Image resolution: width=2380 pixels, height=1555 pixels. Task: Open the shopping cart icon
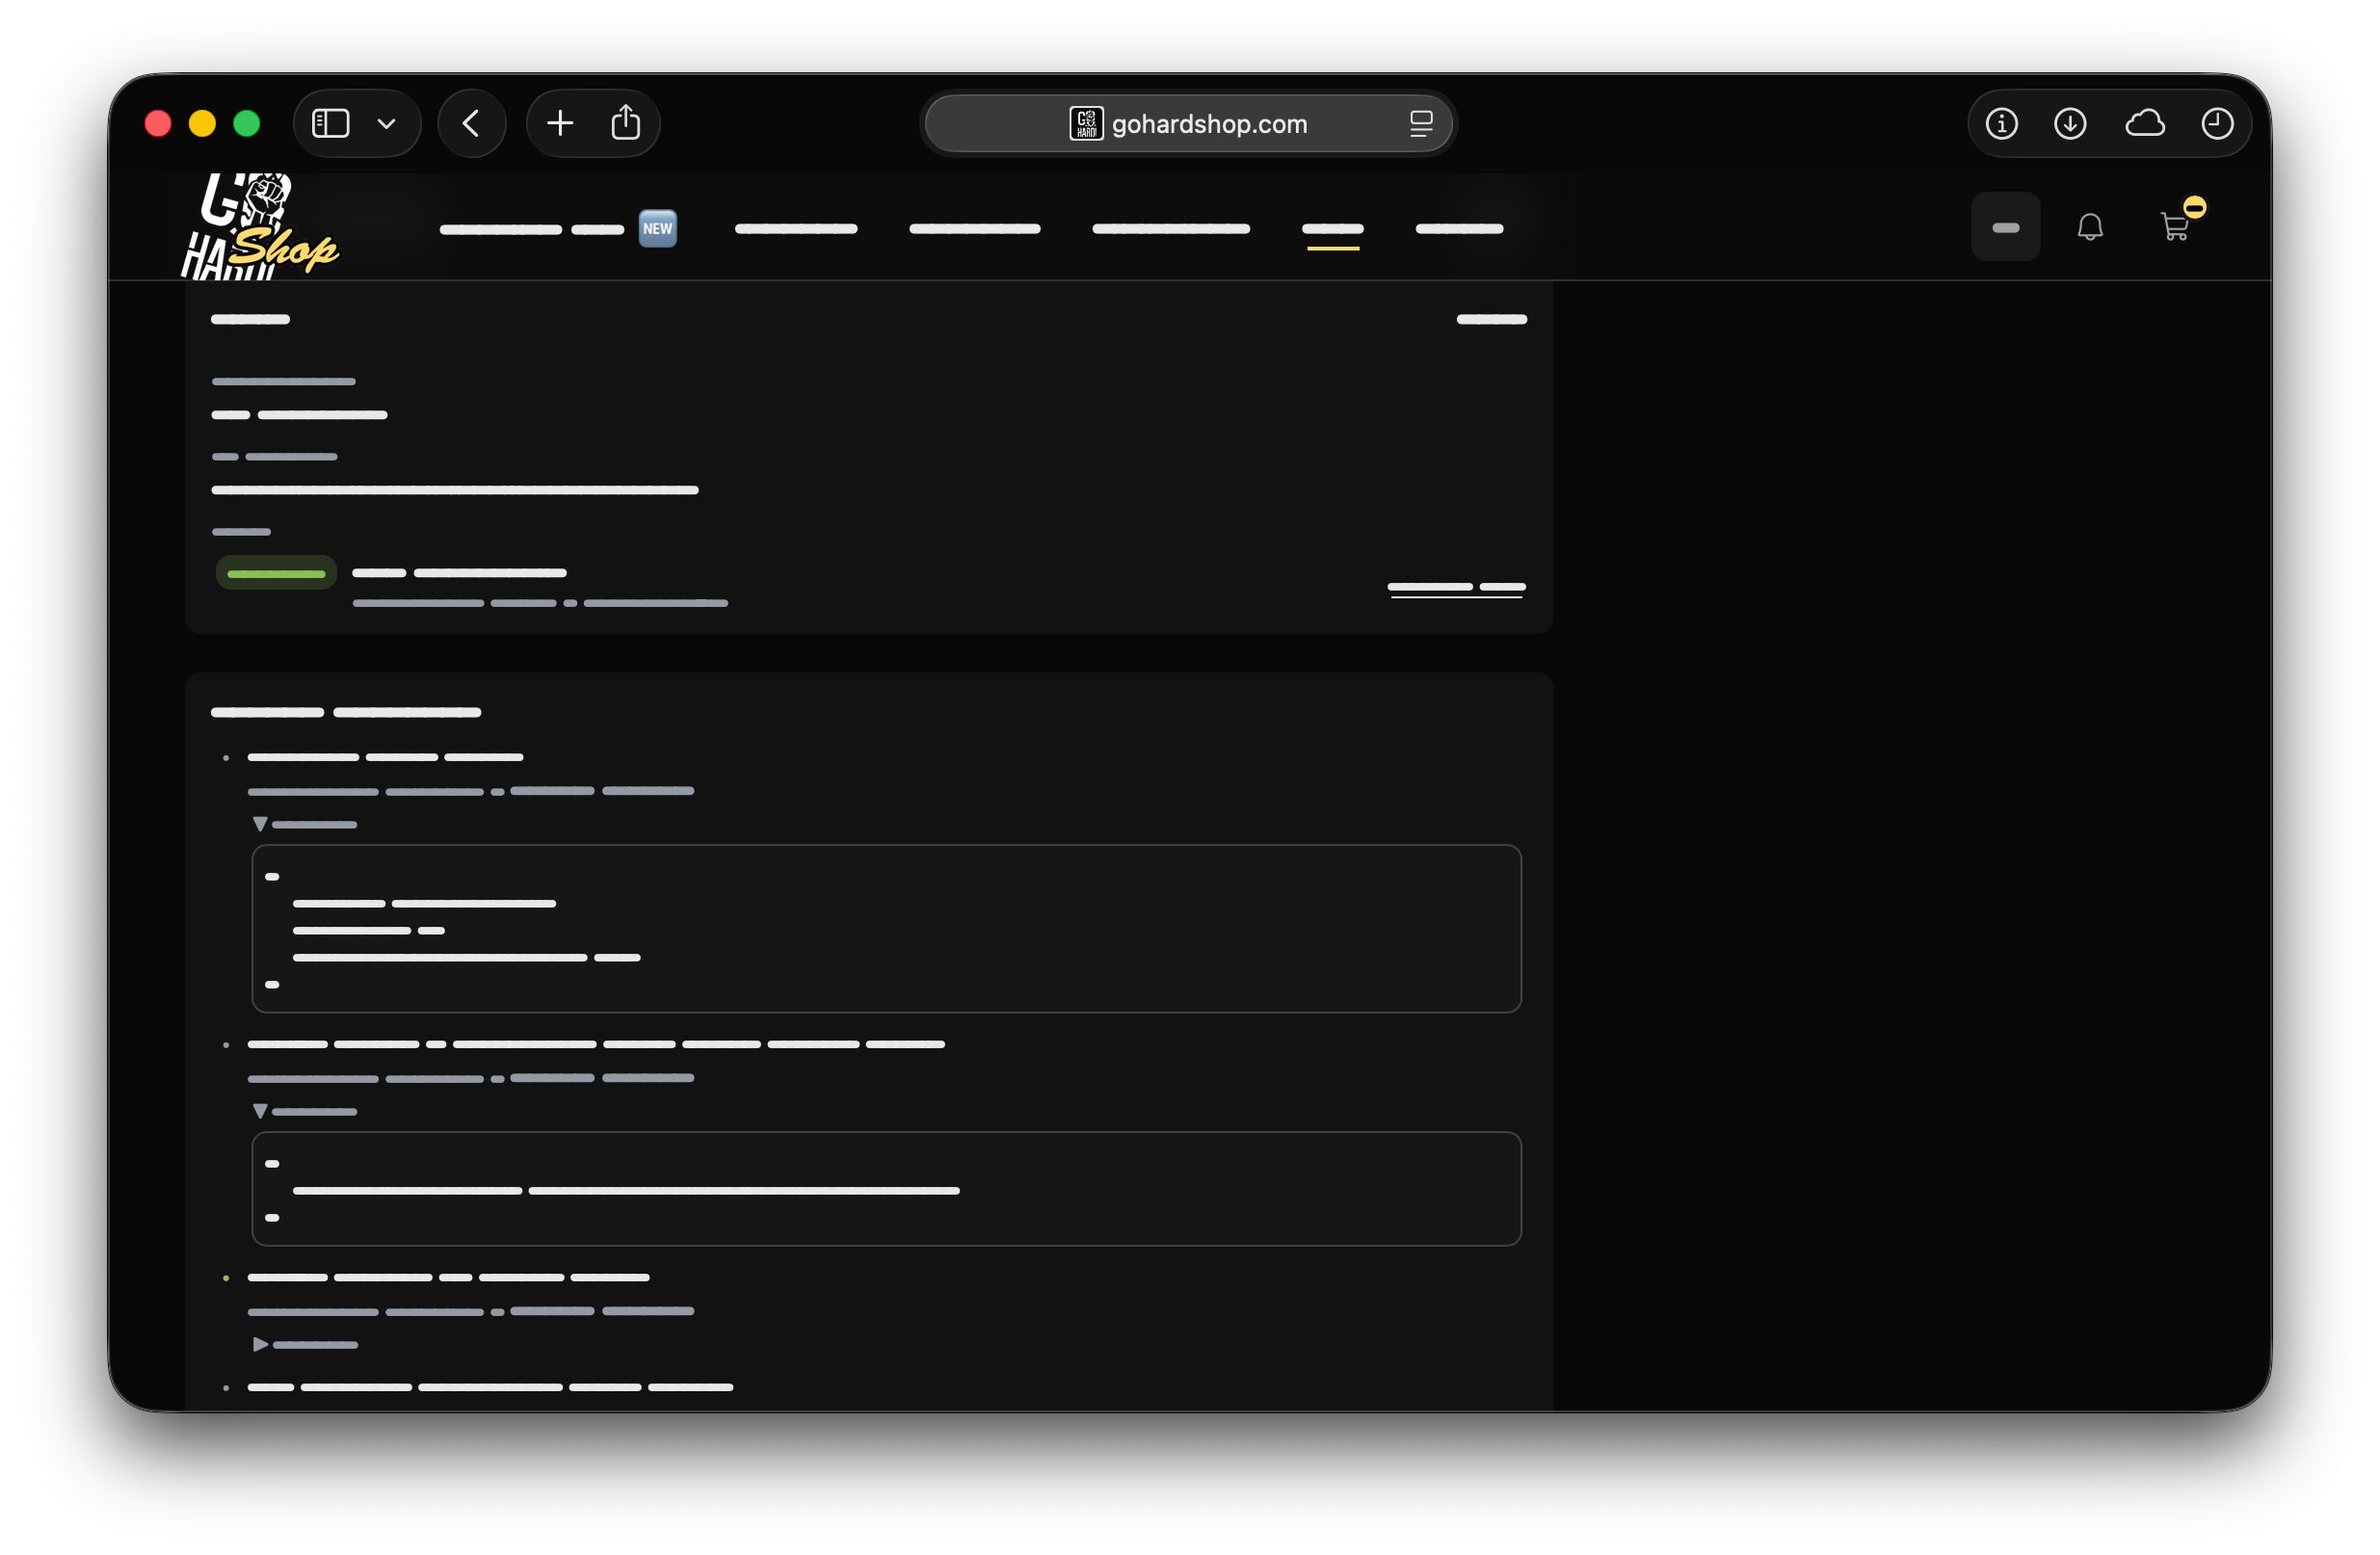tap(2174, 228)
